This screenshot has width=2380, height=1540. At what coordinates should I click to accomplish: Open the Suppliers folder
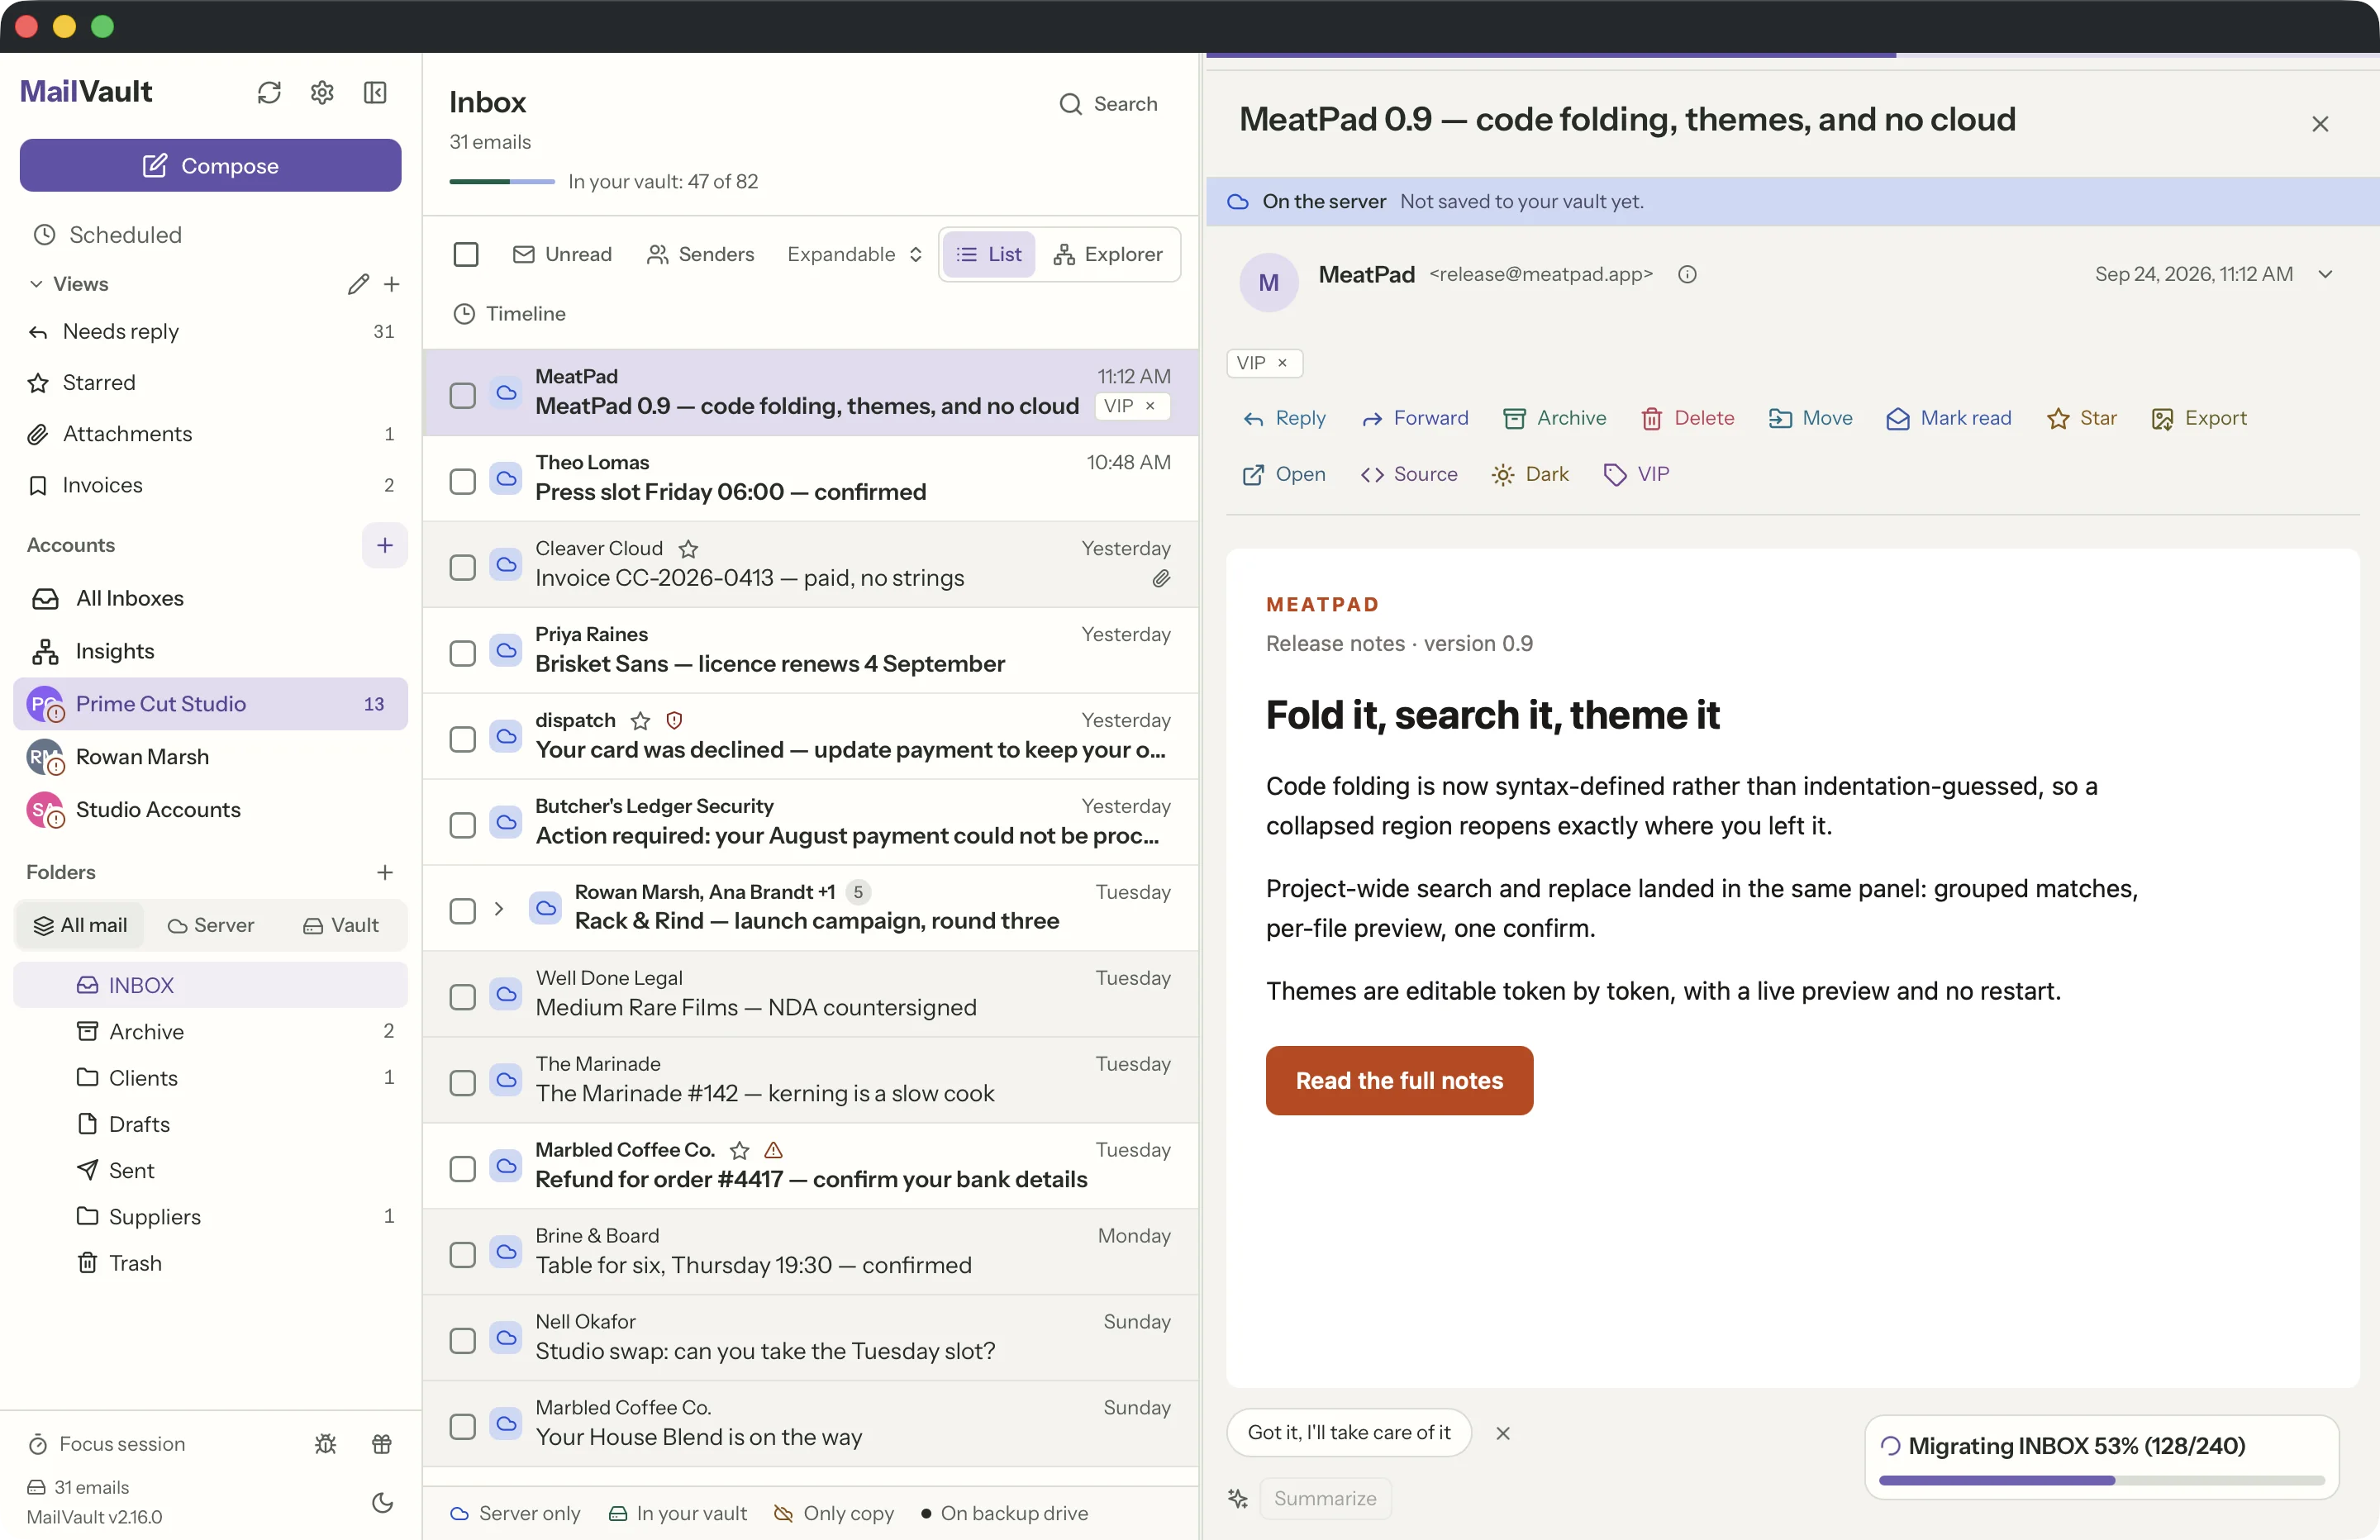pos(211,1217)
